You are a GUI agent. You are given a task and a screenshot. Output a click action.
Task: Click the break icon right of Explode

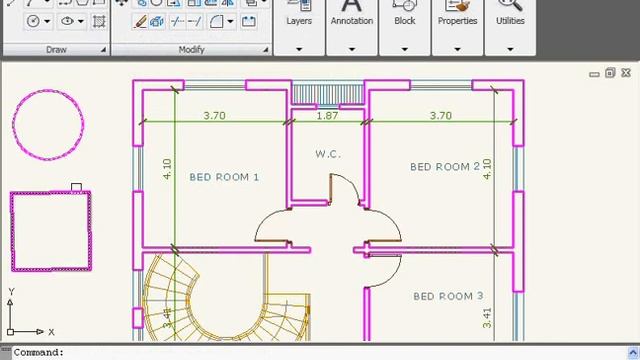[177, 21]
